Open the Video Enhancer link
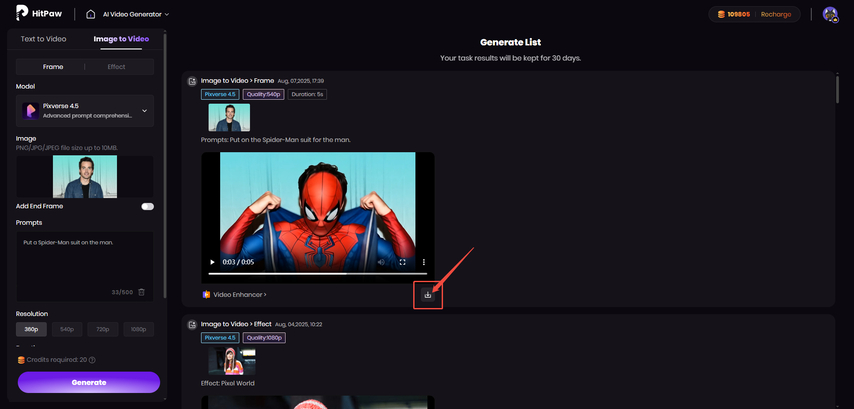 point(236,295)
